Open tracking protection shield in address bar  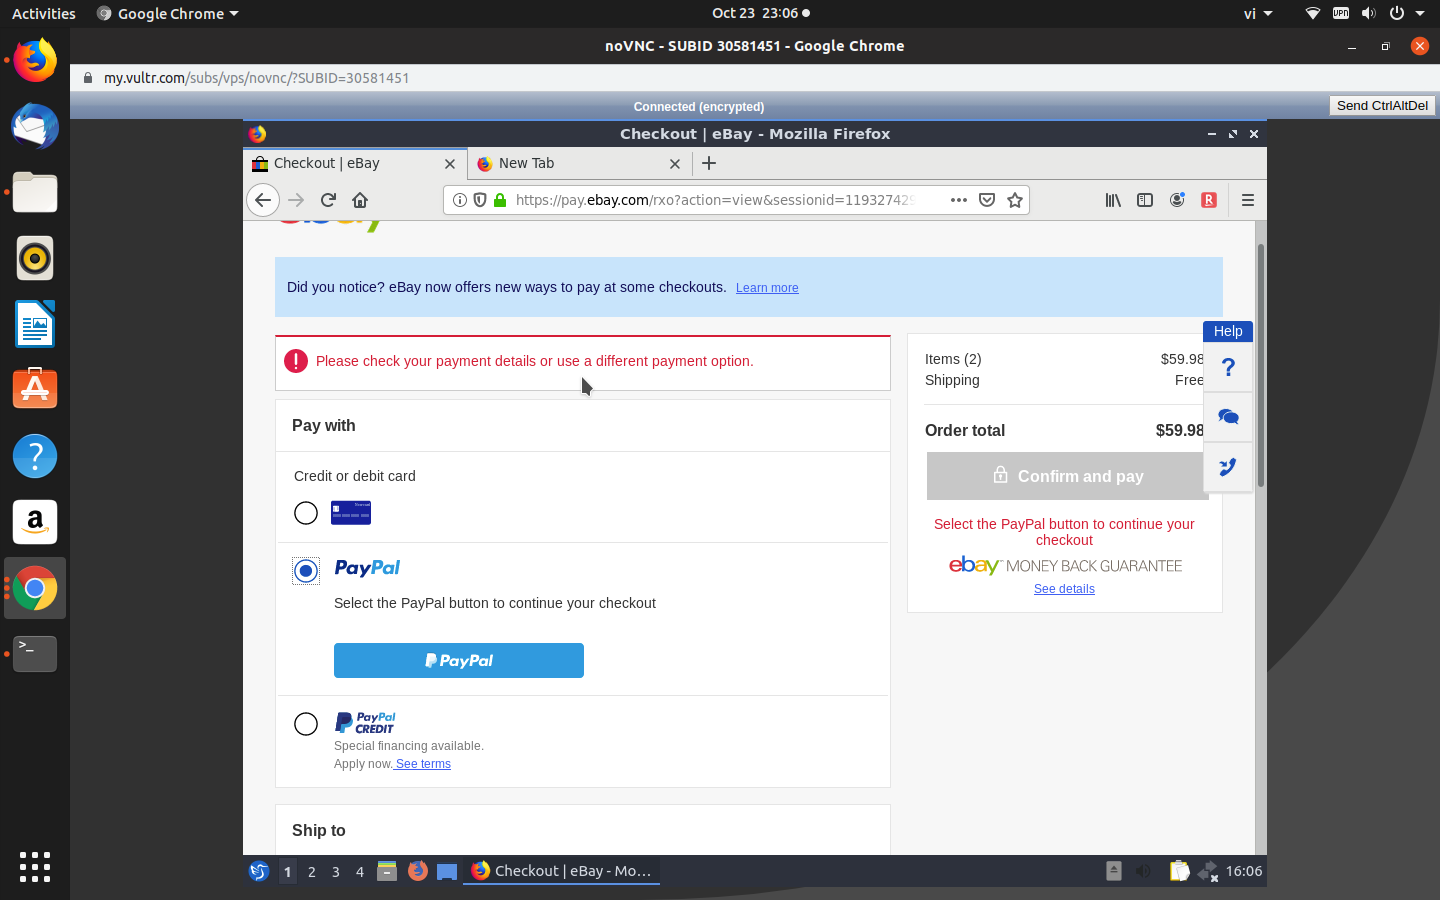coord(480,200)
